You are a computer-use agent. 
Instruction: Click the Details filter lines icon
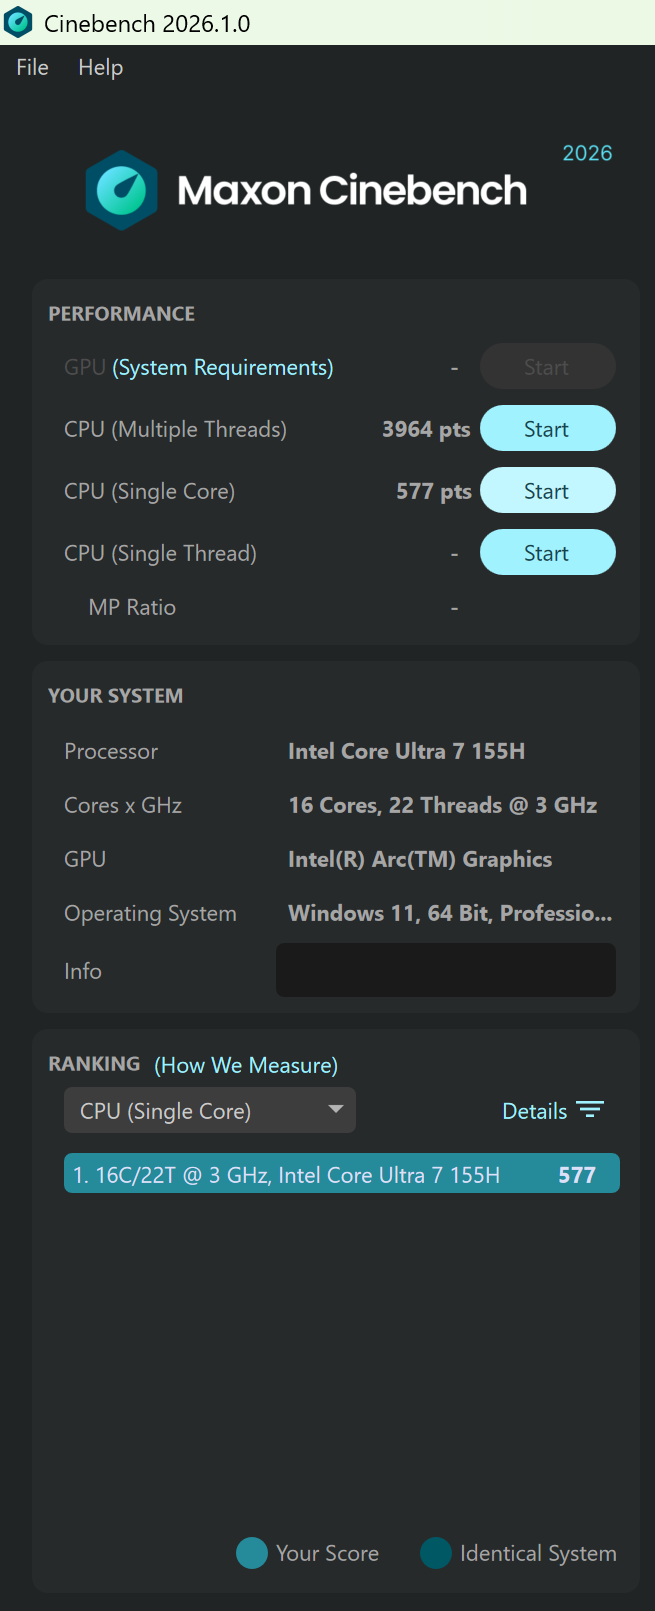pyautogui.click(x=590, y=1110)
